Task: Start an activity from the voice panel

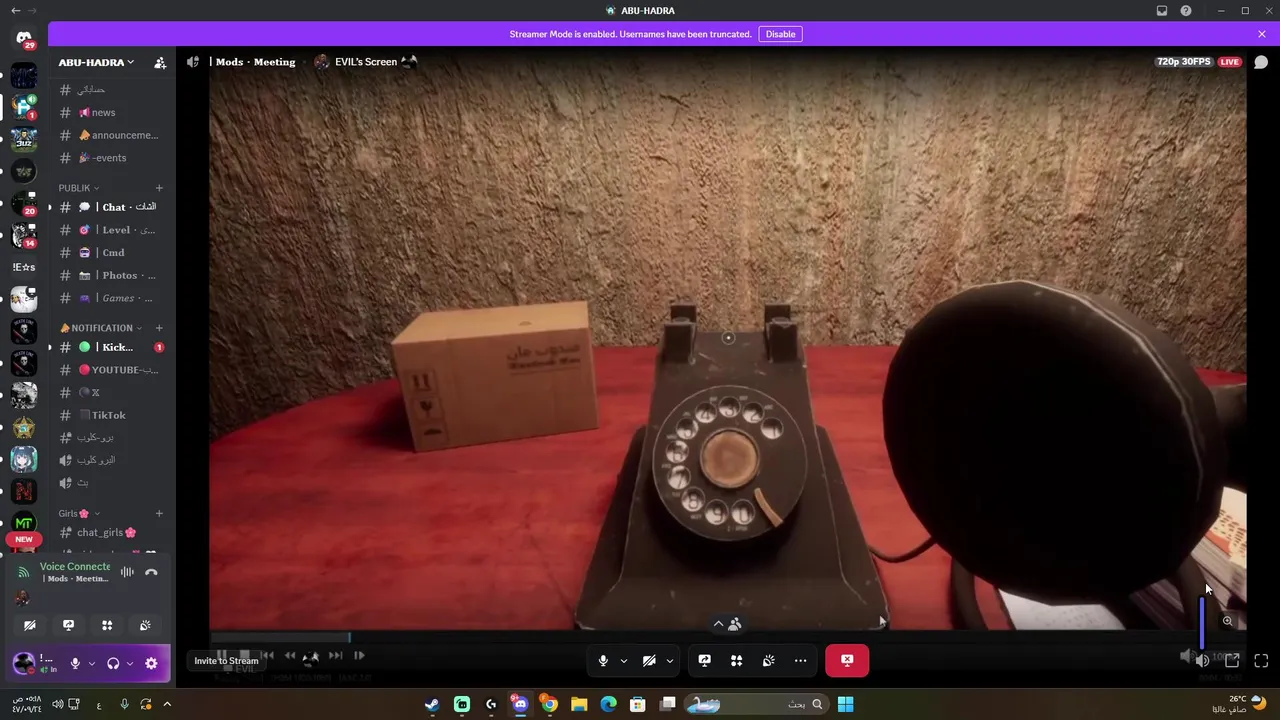Action: pos(107,625)
